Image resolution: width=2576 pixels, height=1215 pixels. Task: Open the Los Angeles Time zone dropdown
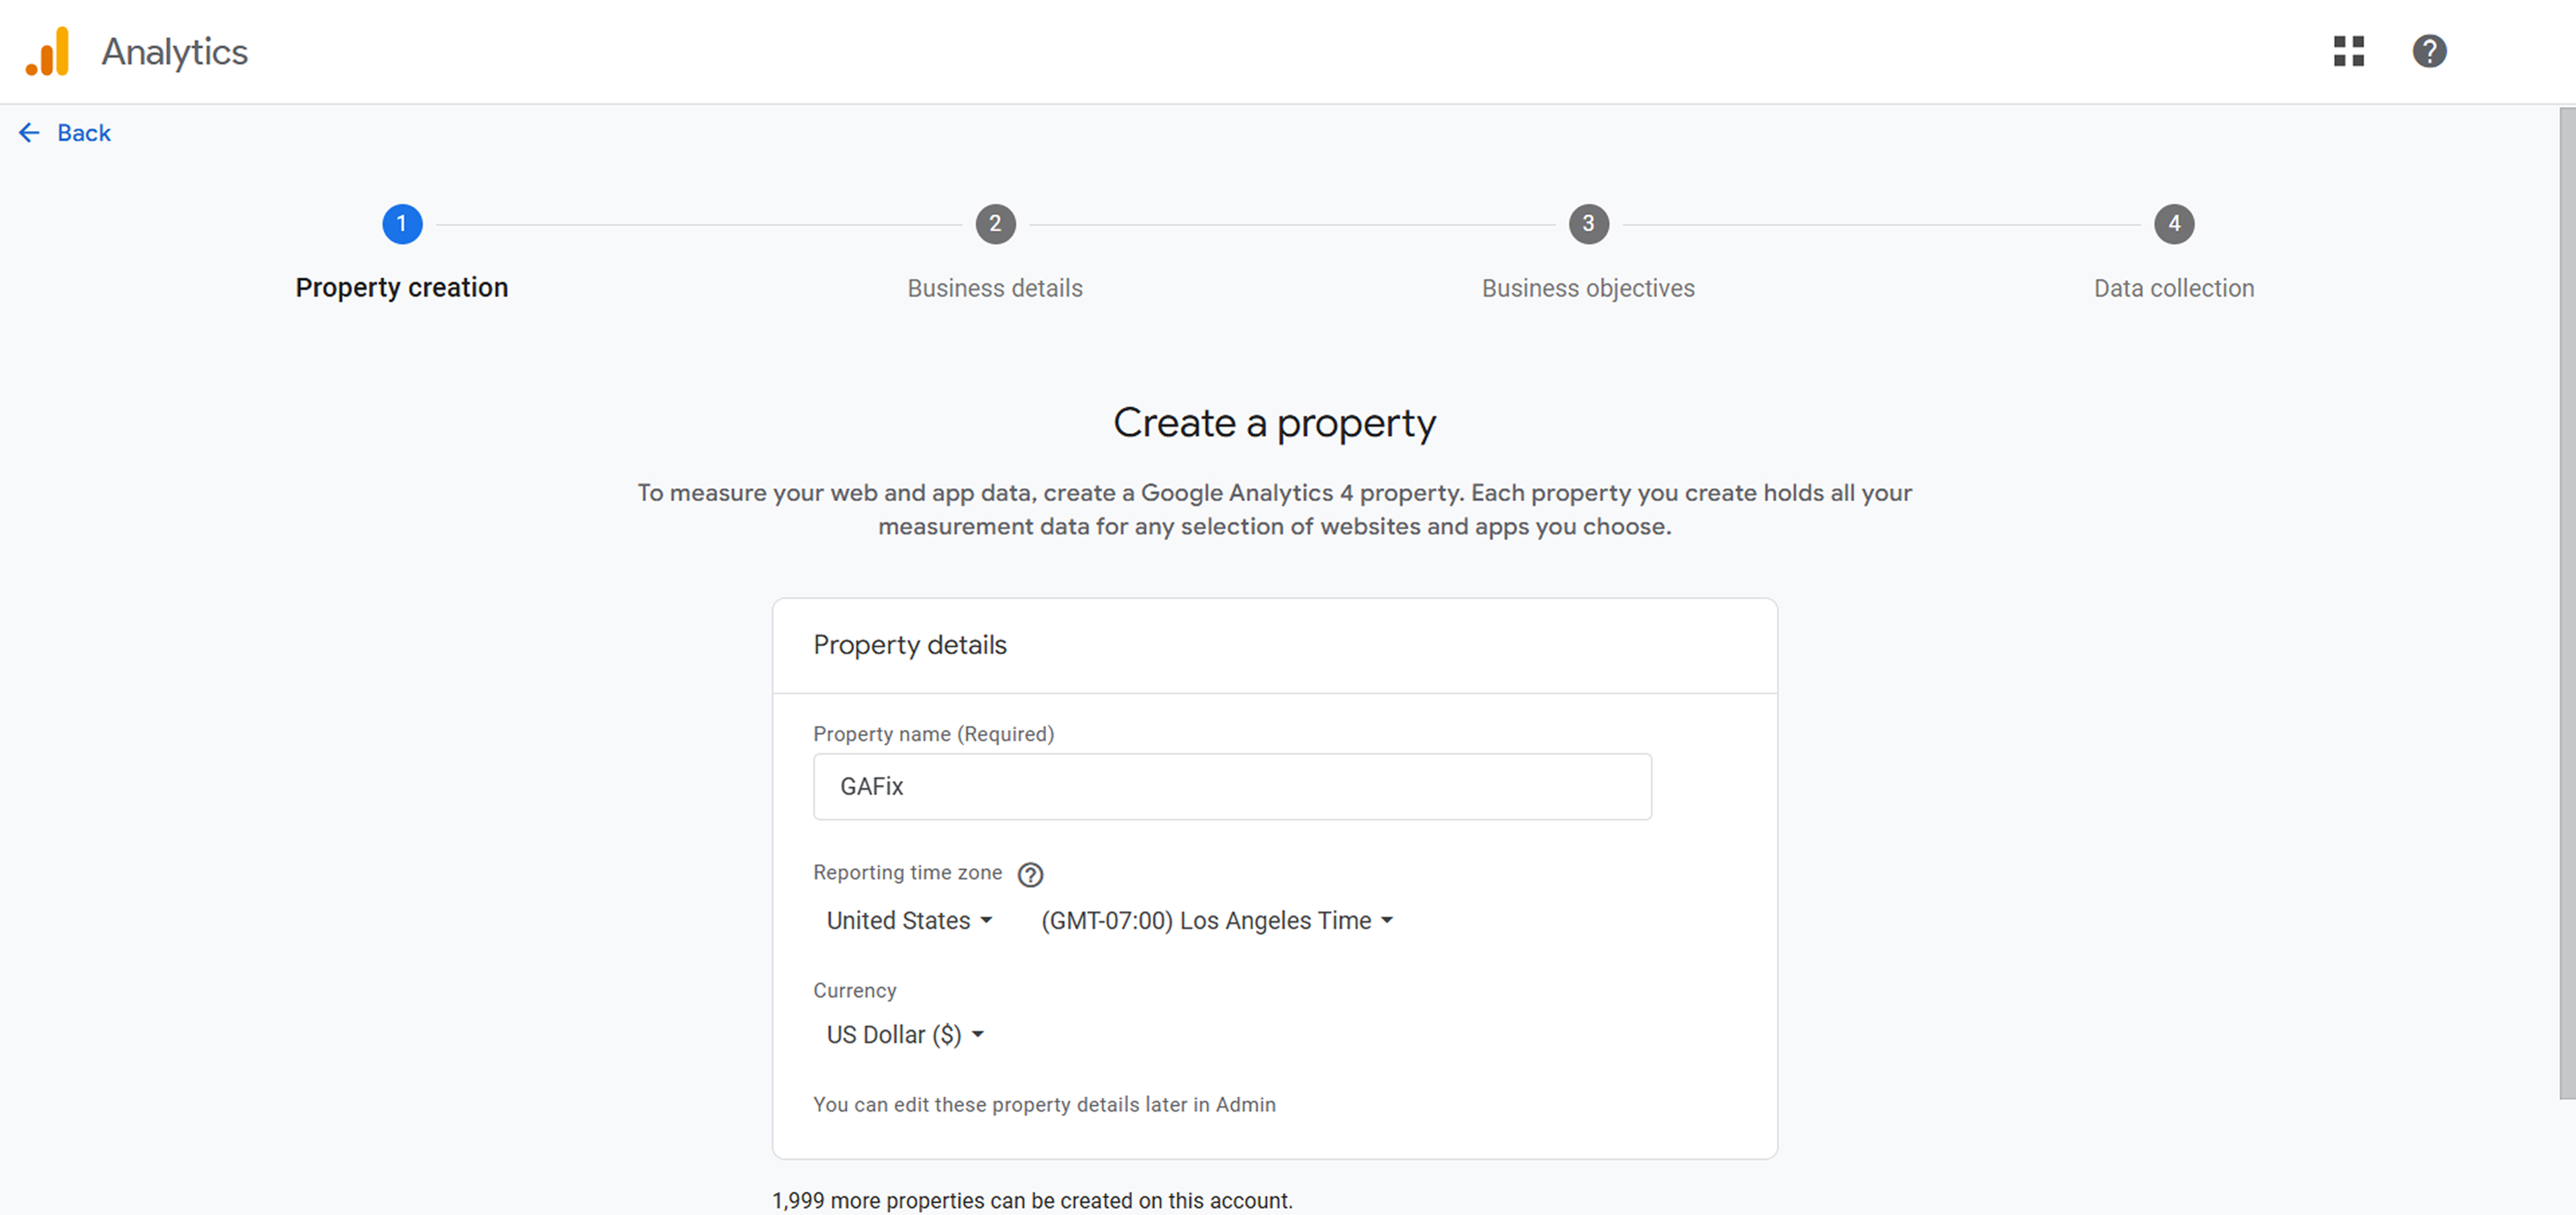click(1217, 920)
